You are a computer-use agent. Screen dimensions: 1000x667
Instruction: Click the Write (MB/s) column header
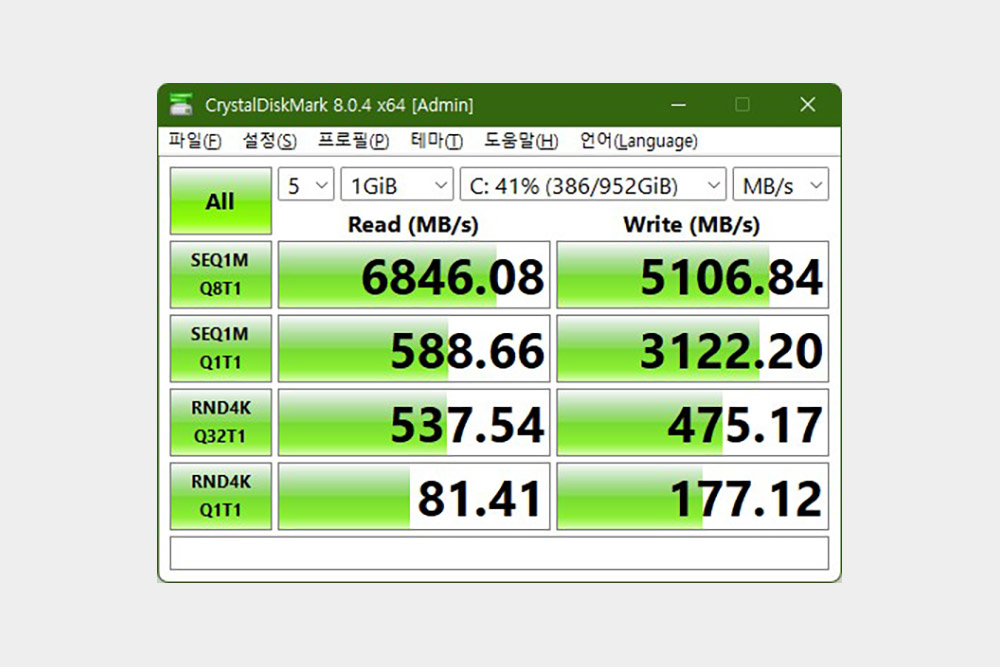(x=692, y=224)
